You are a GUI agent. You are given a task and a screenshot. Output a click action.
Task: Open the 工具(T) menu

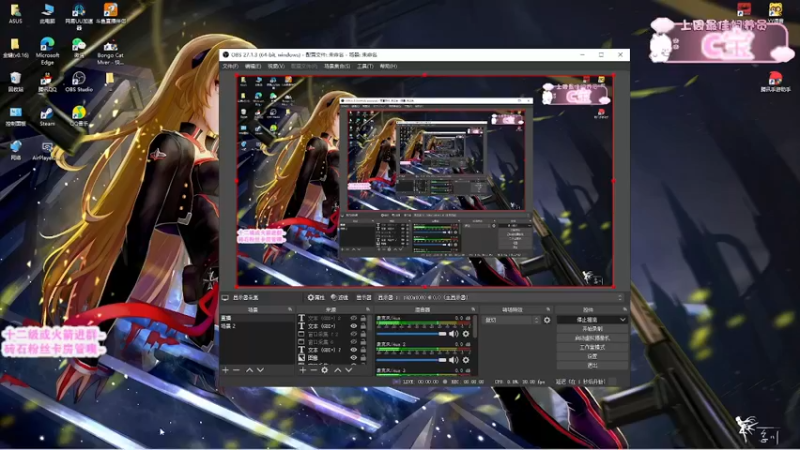(x=365, y=66)
